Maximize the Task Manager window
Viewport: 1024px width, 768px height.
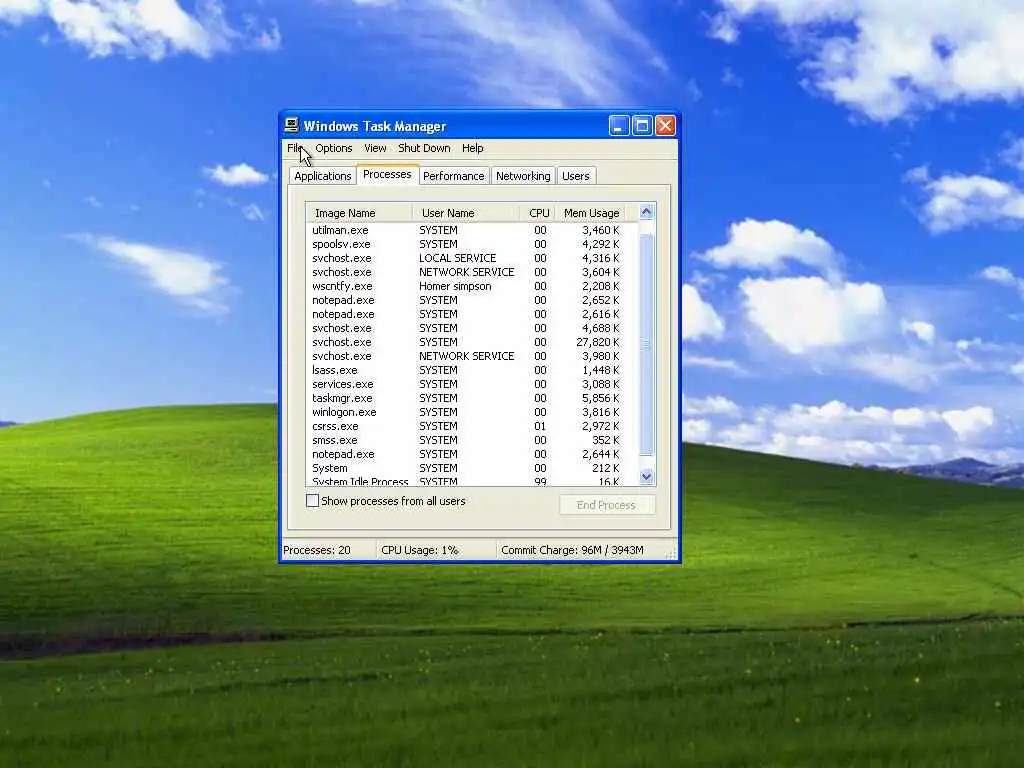[x=642, y=125]
